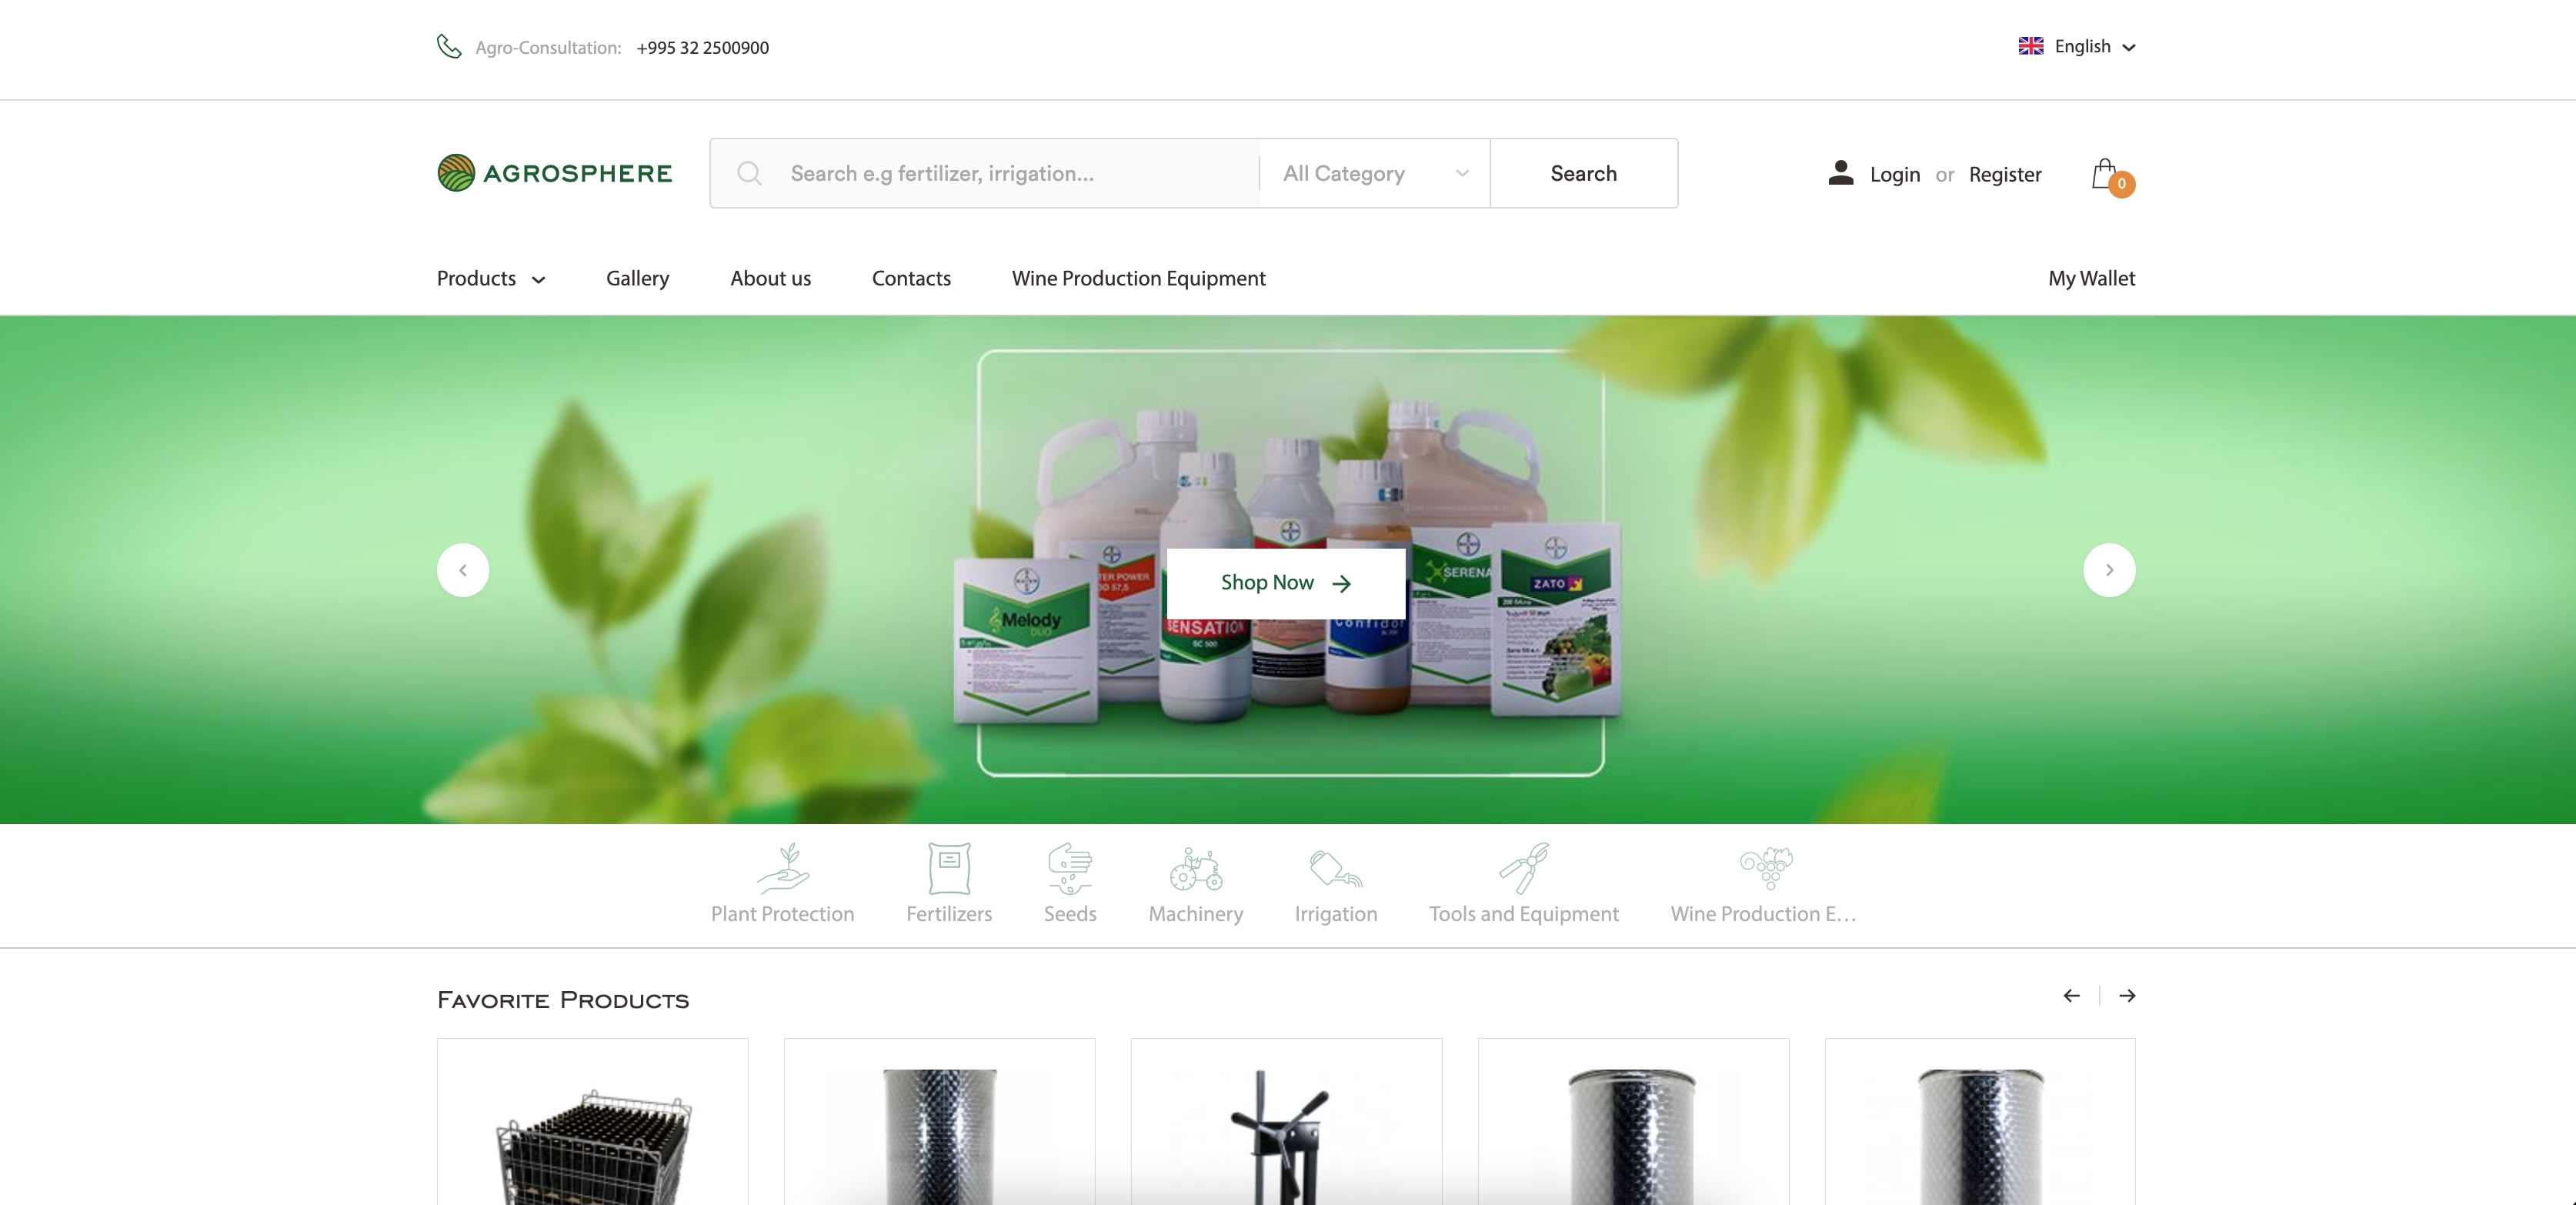Open the English language selector chevron
Screen dimensions: 2576x1205
point(2128,47)
